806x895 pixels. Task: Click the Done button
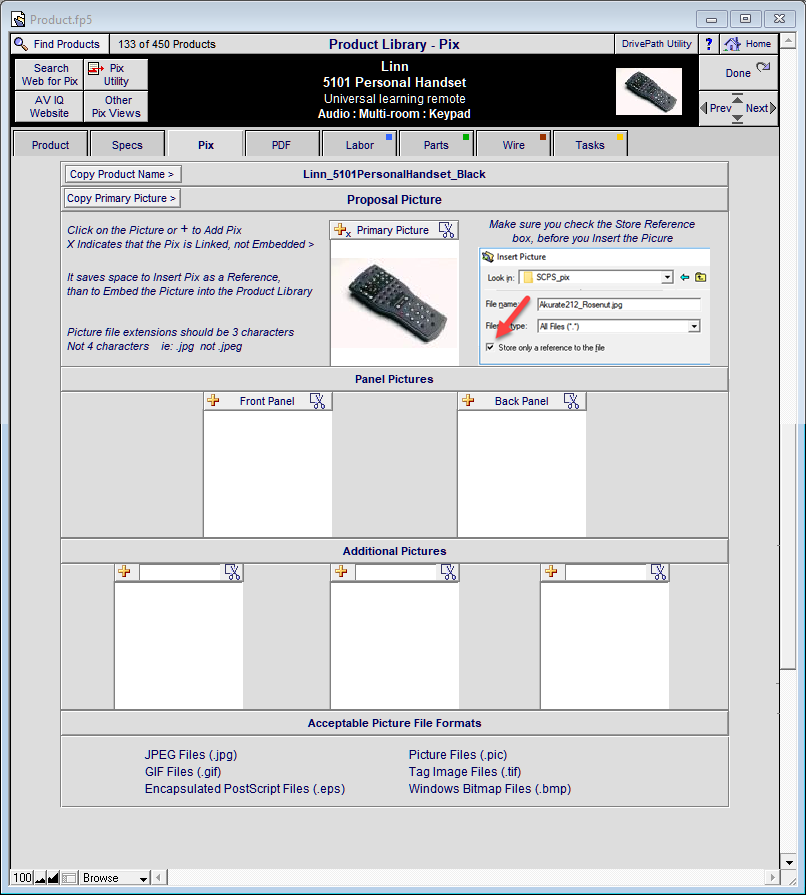coord(738,72)
